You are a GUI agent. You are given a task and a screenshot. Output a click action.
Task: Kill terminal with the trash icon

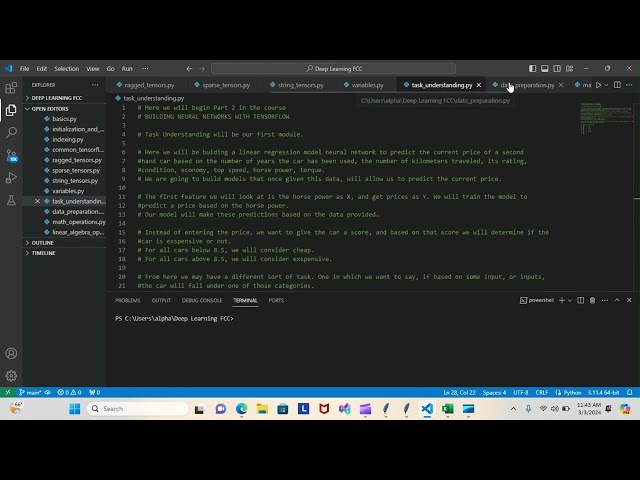(x=593, y=300)
